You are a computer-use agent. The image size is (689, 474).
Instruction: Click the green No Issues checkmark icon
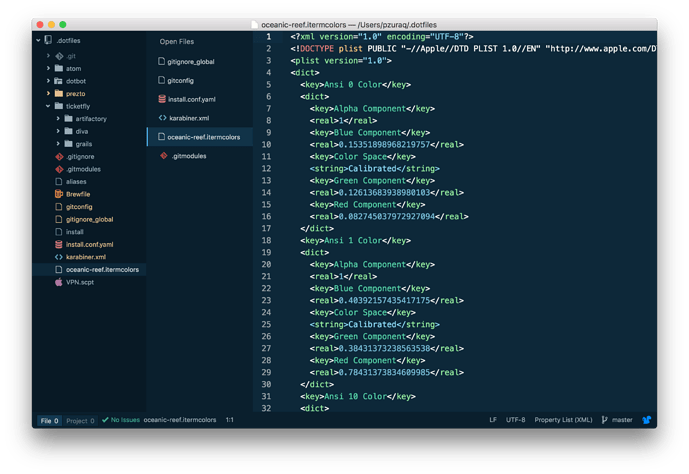tap(105, 420)
